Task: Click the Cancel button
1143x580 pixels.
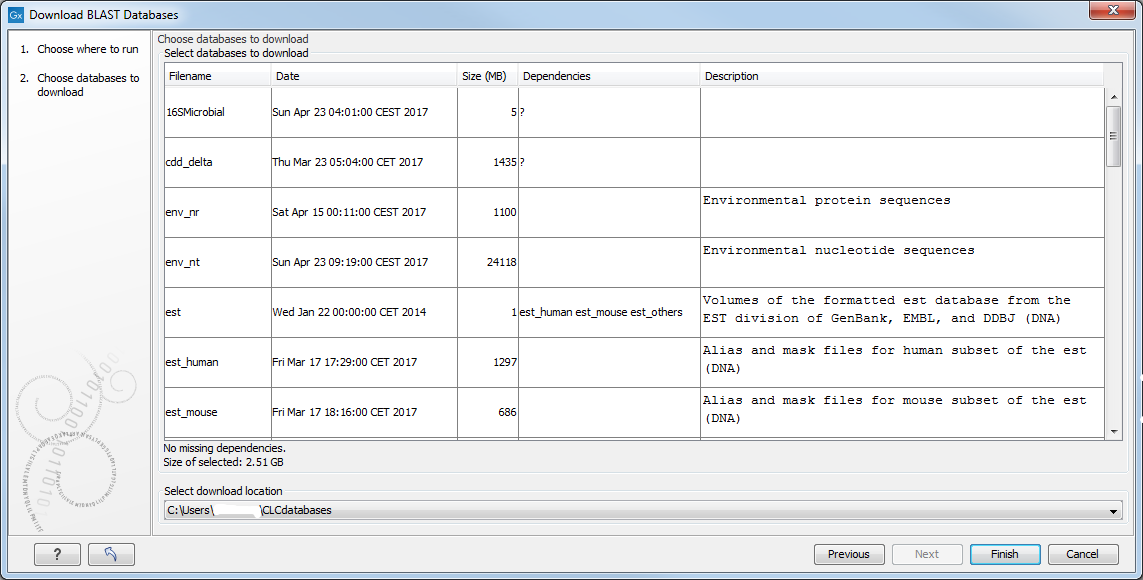Action: coord(1082,554)
